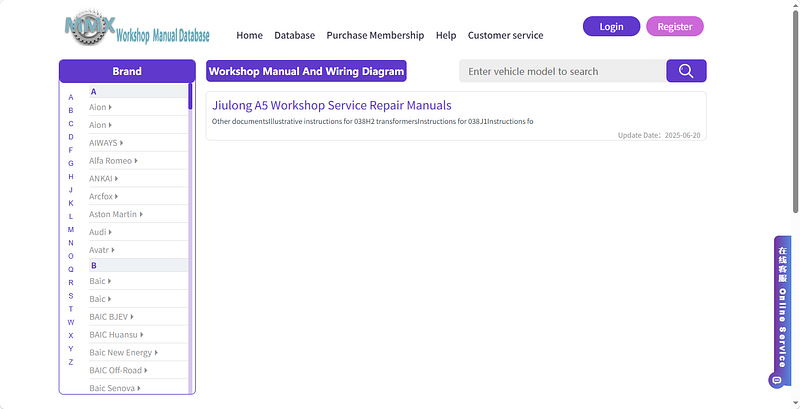Jump to letter G in brand index
This screenshot has height=409, width=800.
click(x=71, y=163)
